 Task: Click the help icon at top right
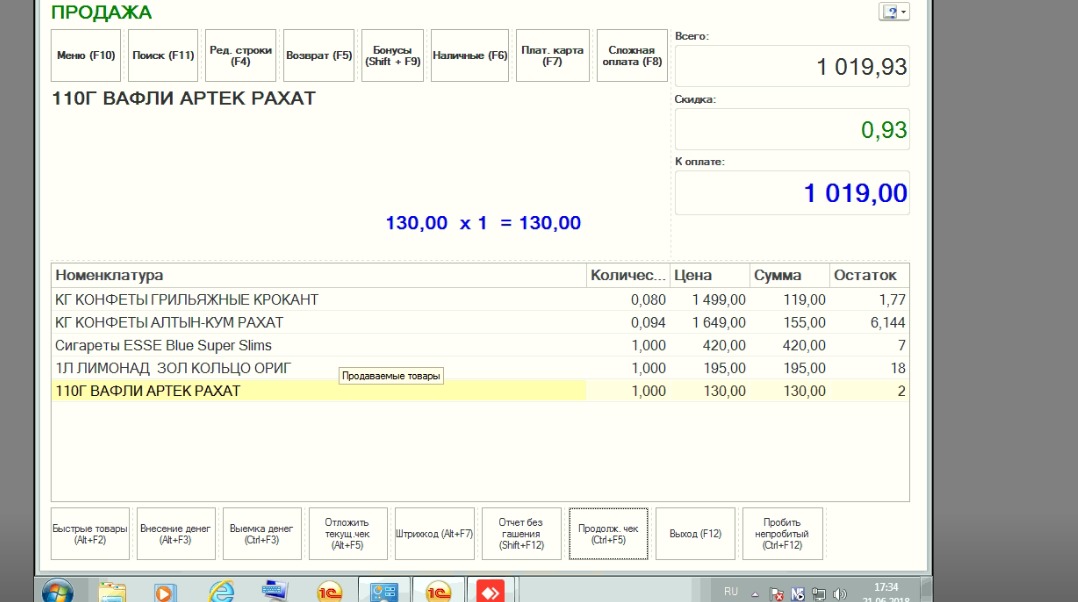tap(890, 12)
